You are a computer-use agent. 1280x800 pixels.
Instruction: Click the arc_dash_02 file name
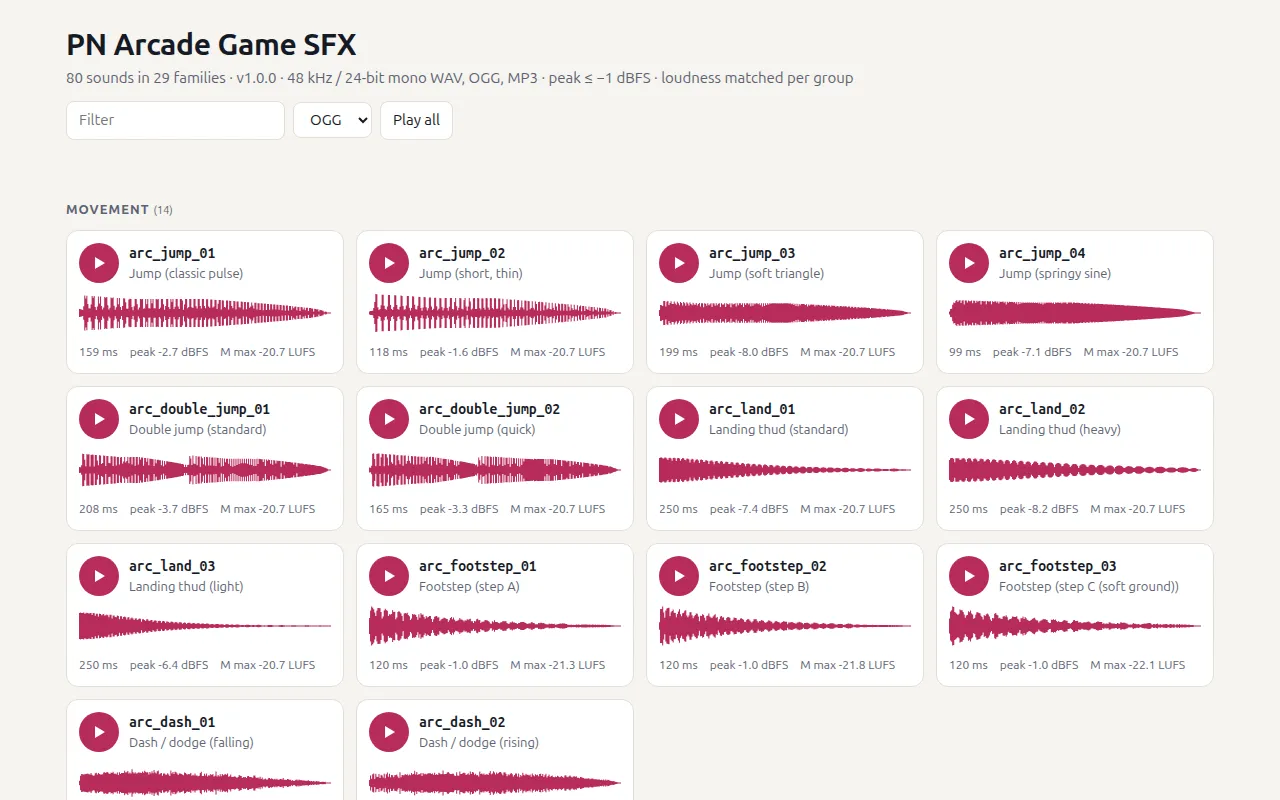[462, 722]
